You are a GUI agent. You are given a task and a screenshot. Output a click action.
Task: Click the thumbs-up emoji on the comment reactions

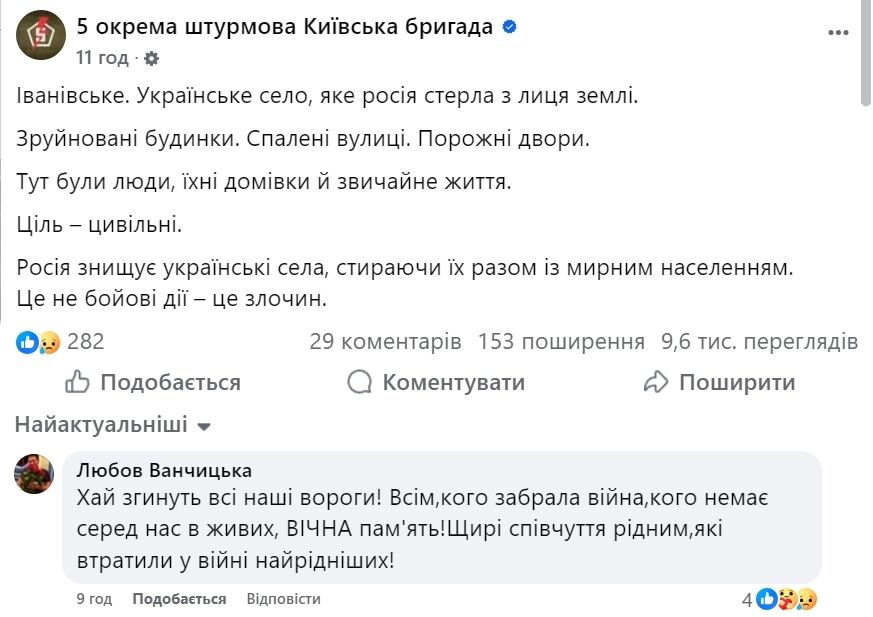click(x=767, y=597)
